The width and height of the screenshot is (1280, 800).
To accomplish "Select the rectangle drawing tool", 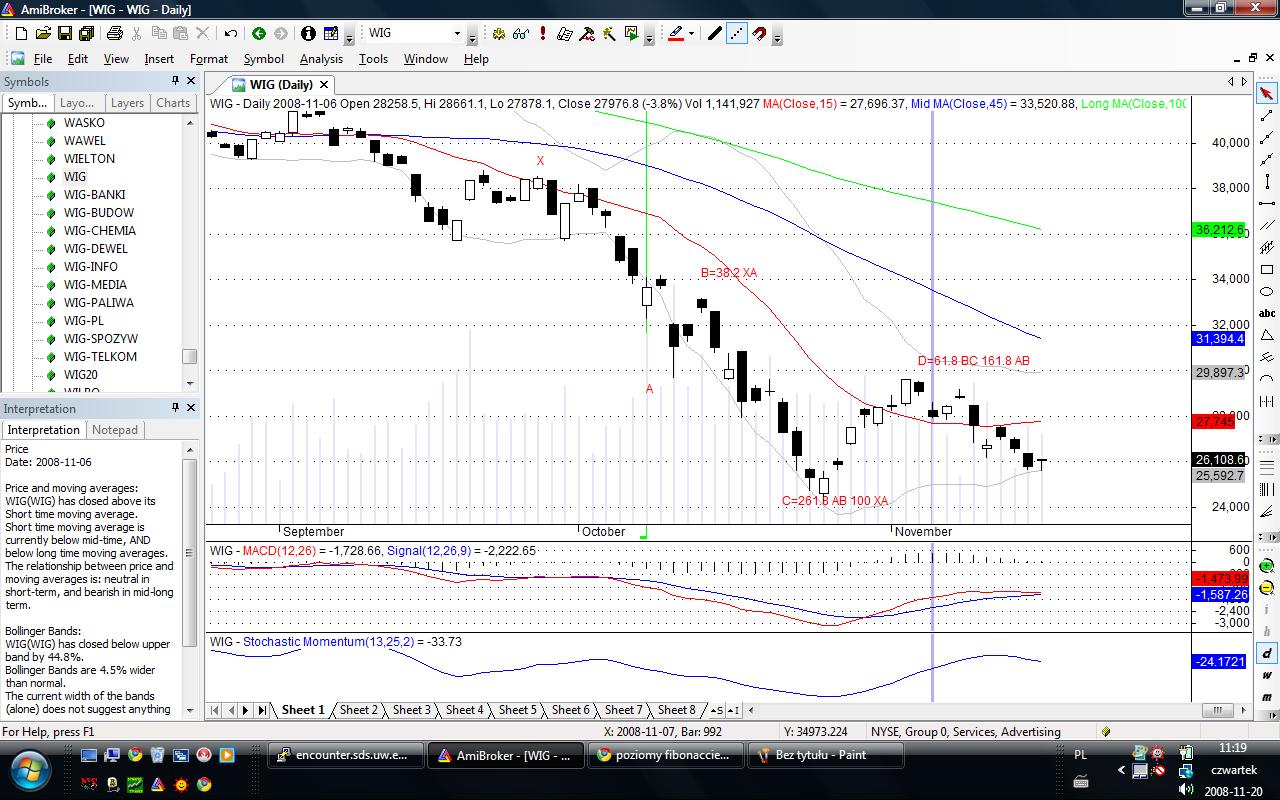I will 1266,269.
